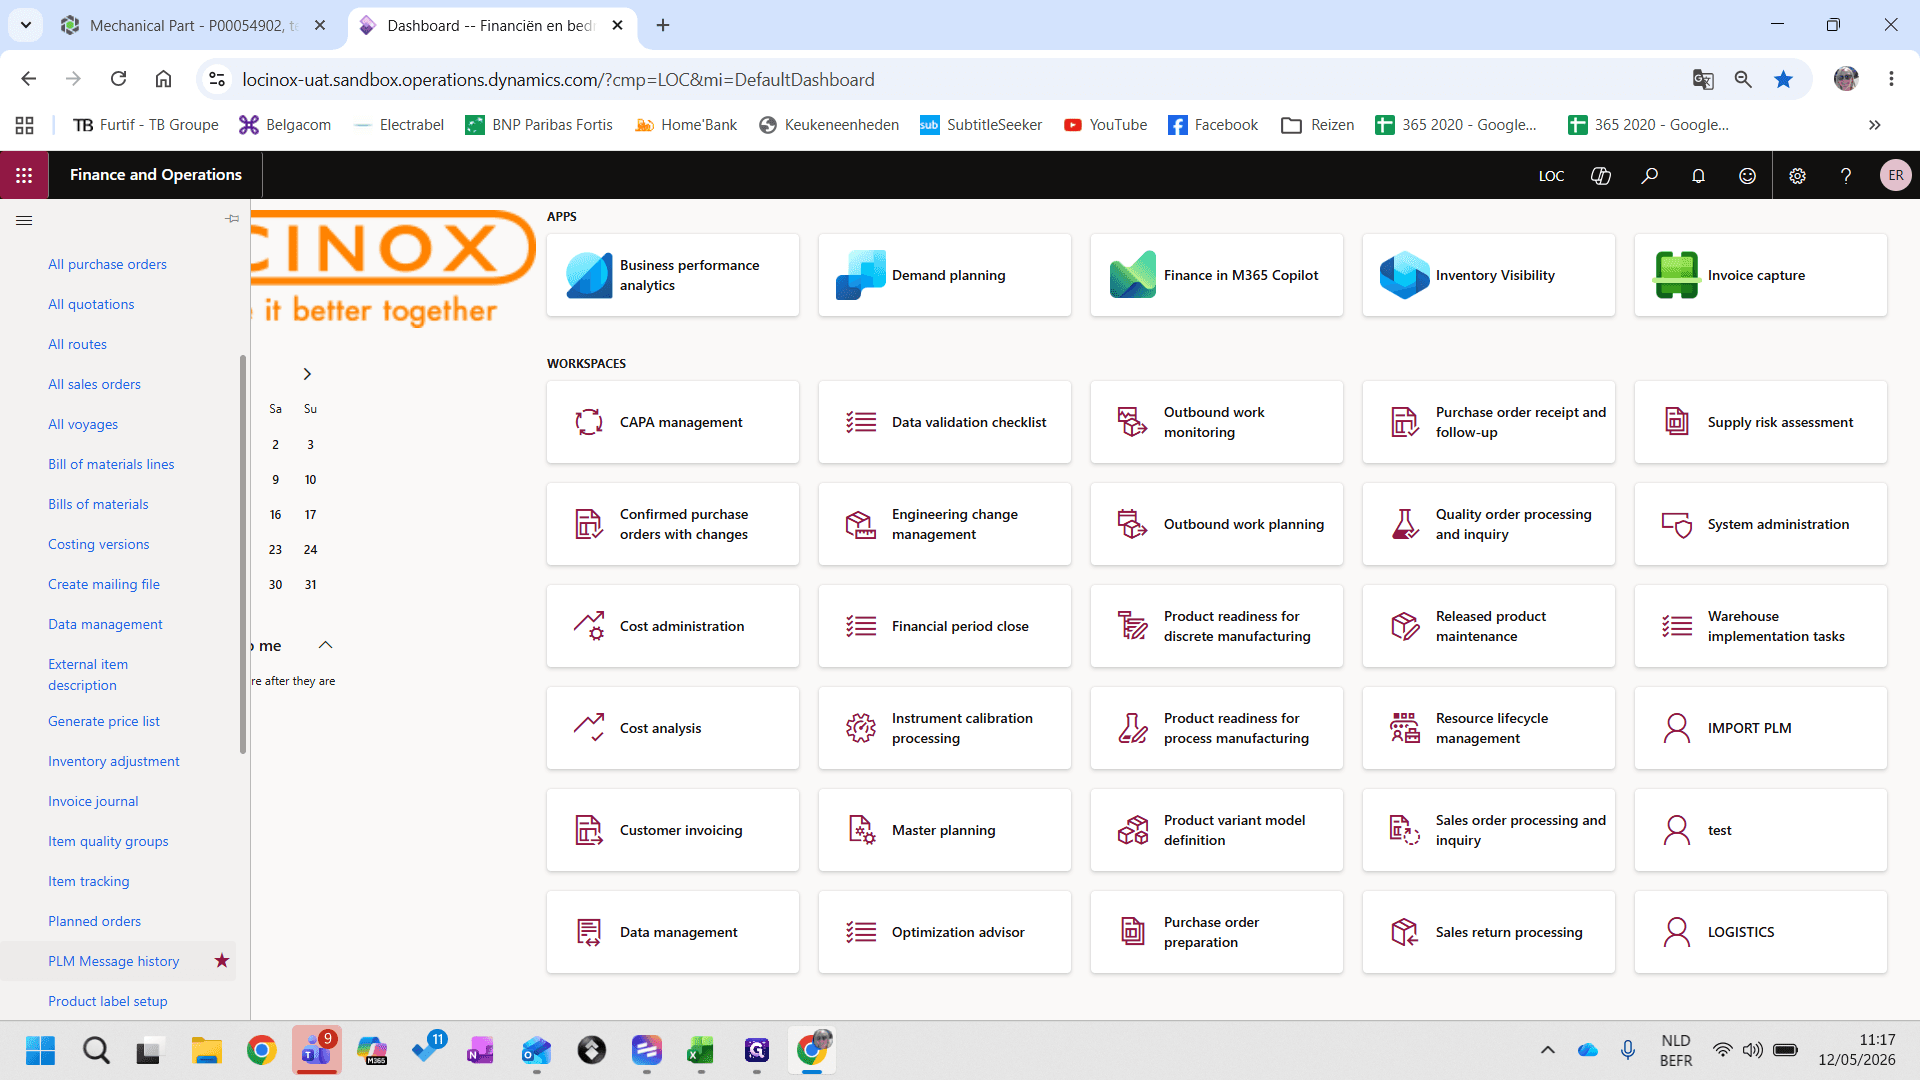Open the IMPORT PLM workspace
This screenshot has width=1920, height=1080.
click(x=1761, y=728)
